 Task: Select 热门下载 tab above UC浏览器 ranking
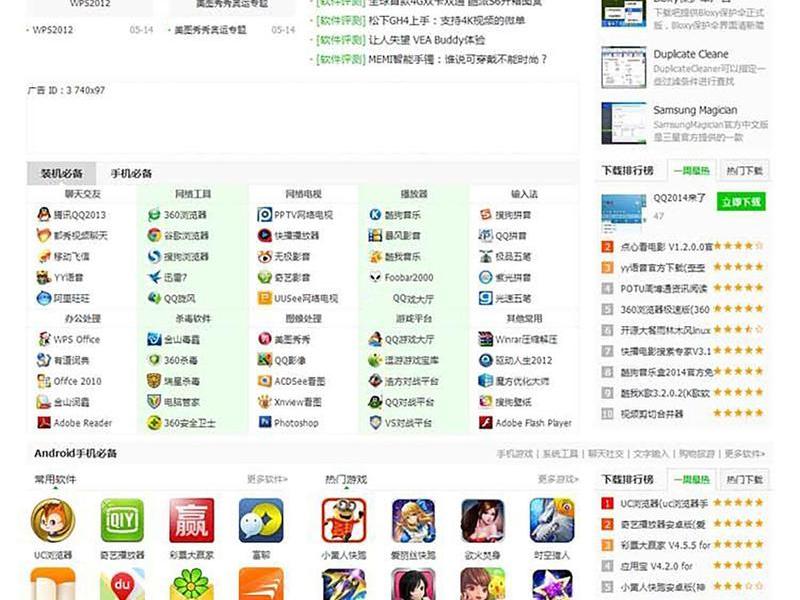click(x=744, y=479)
